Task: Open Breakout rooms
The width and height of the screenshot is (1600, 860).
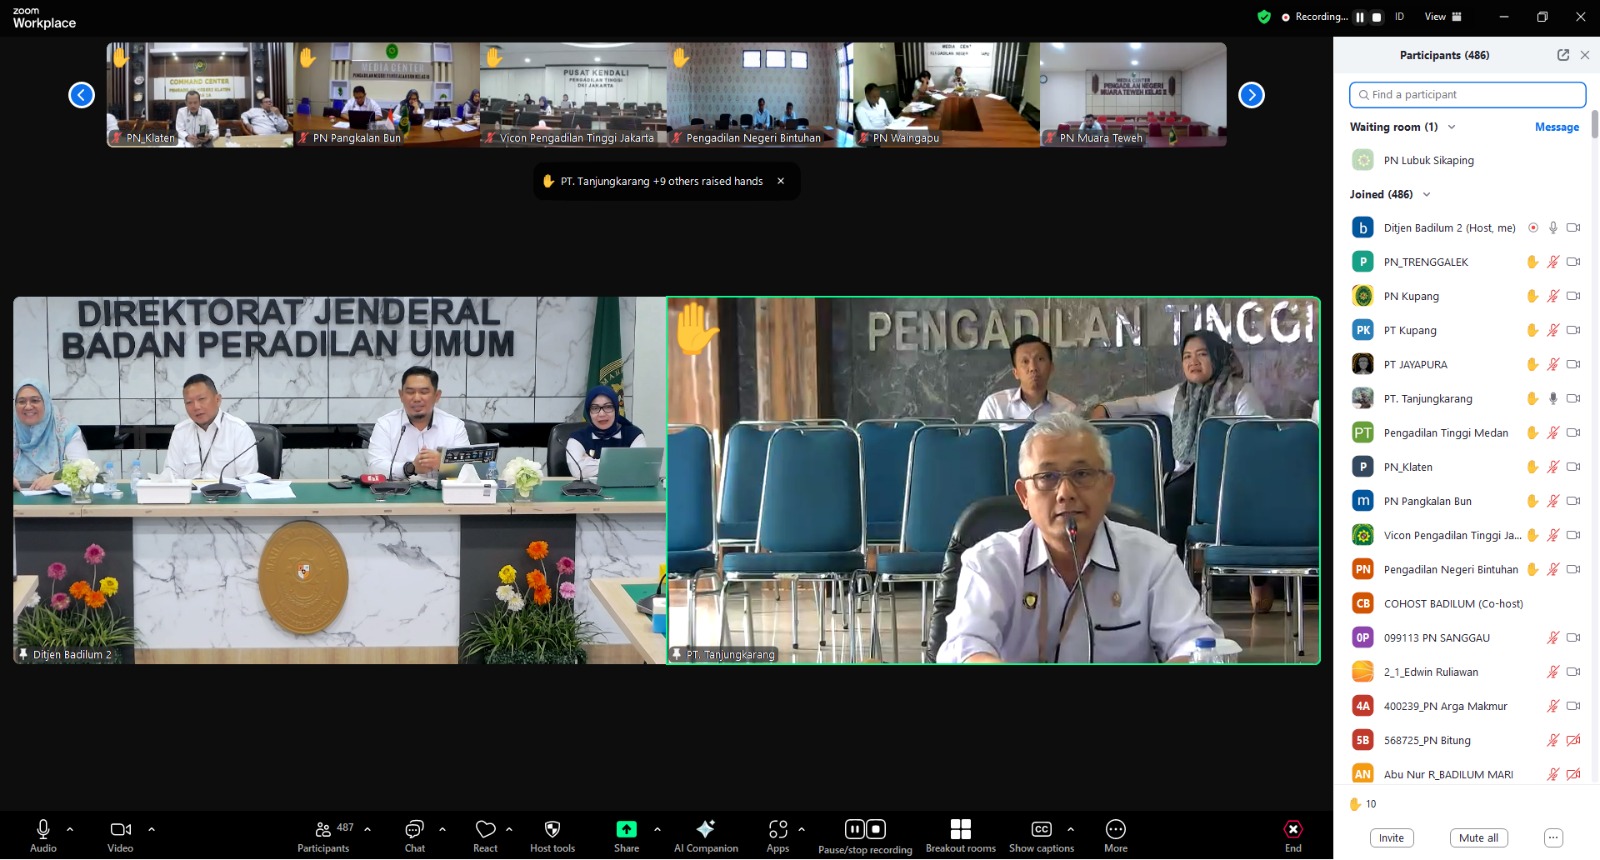Action: coord(961,835)
